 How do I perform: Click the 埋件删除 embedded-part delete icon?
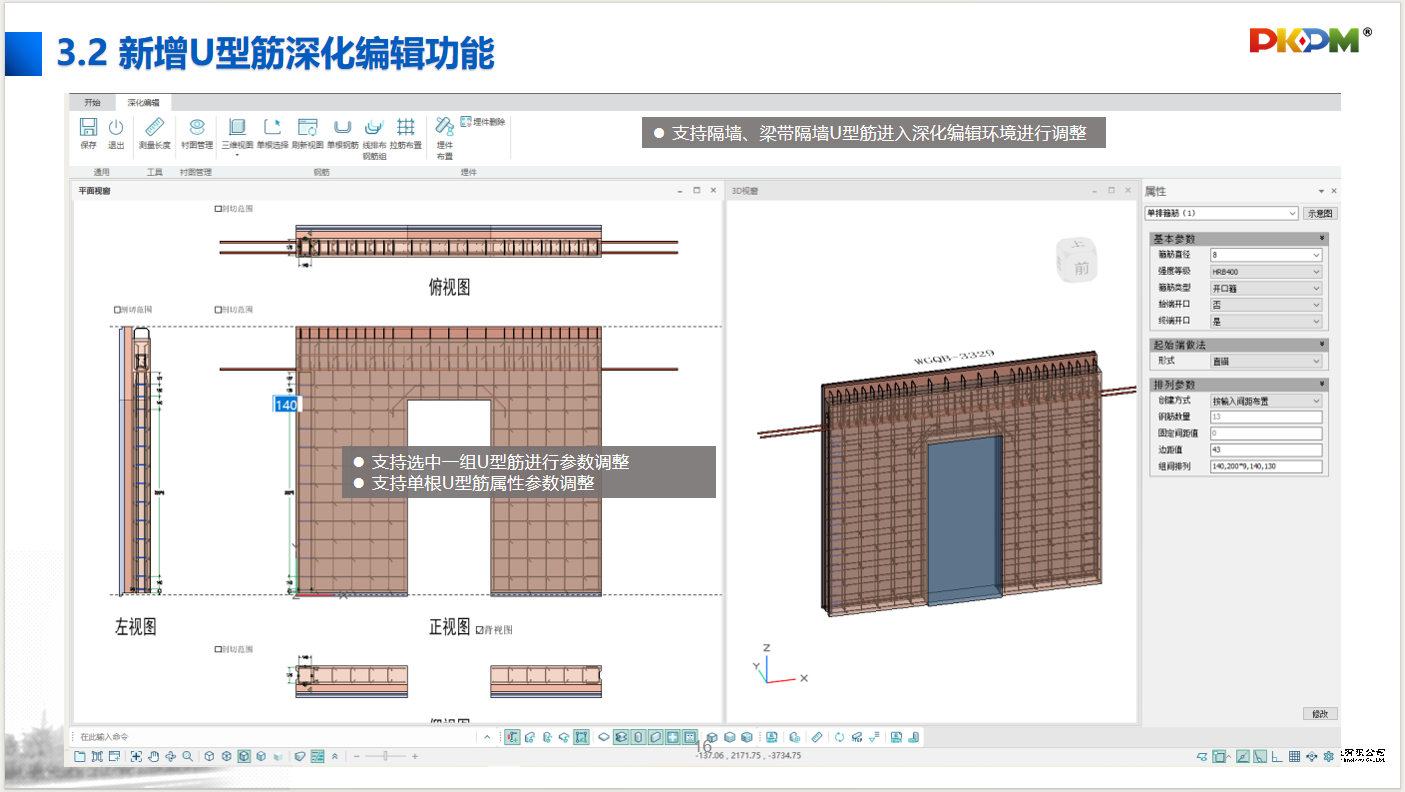pyautogui.click(x=467, y=123)
